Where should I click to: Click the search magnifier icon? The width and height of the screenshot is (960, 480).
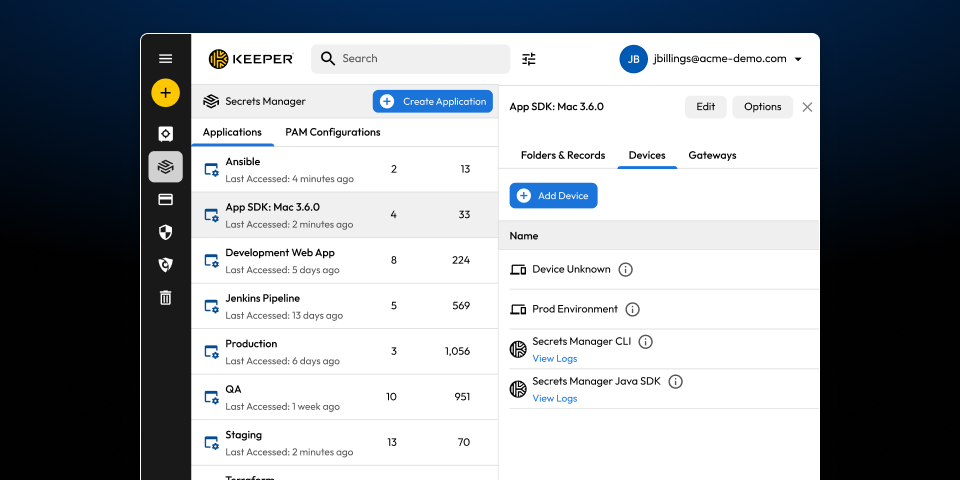[x=328, y=59]
